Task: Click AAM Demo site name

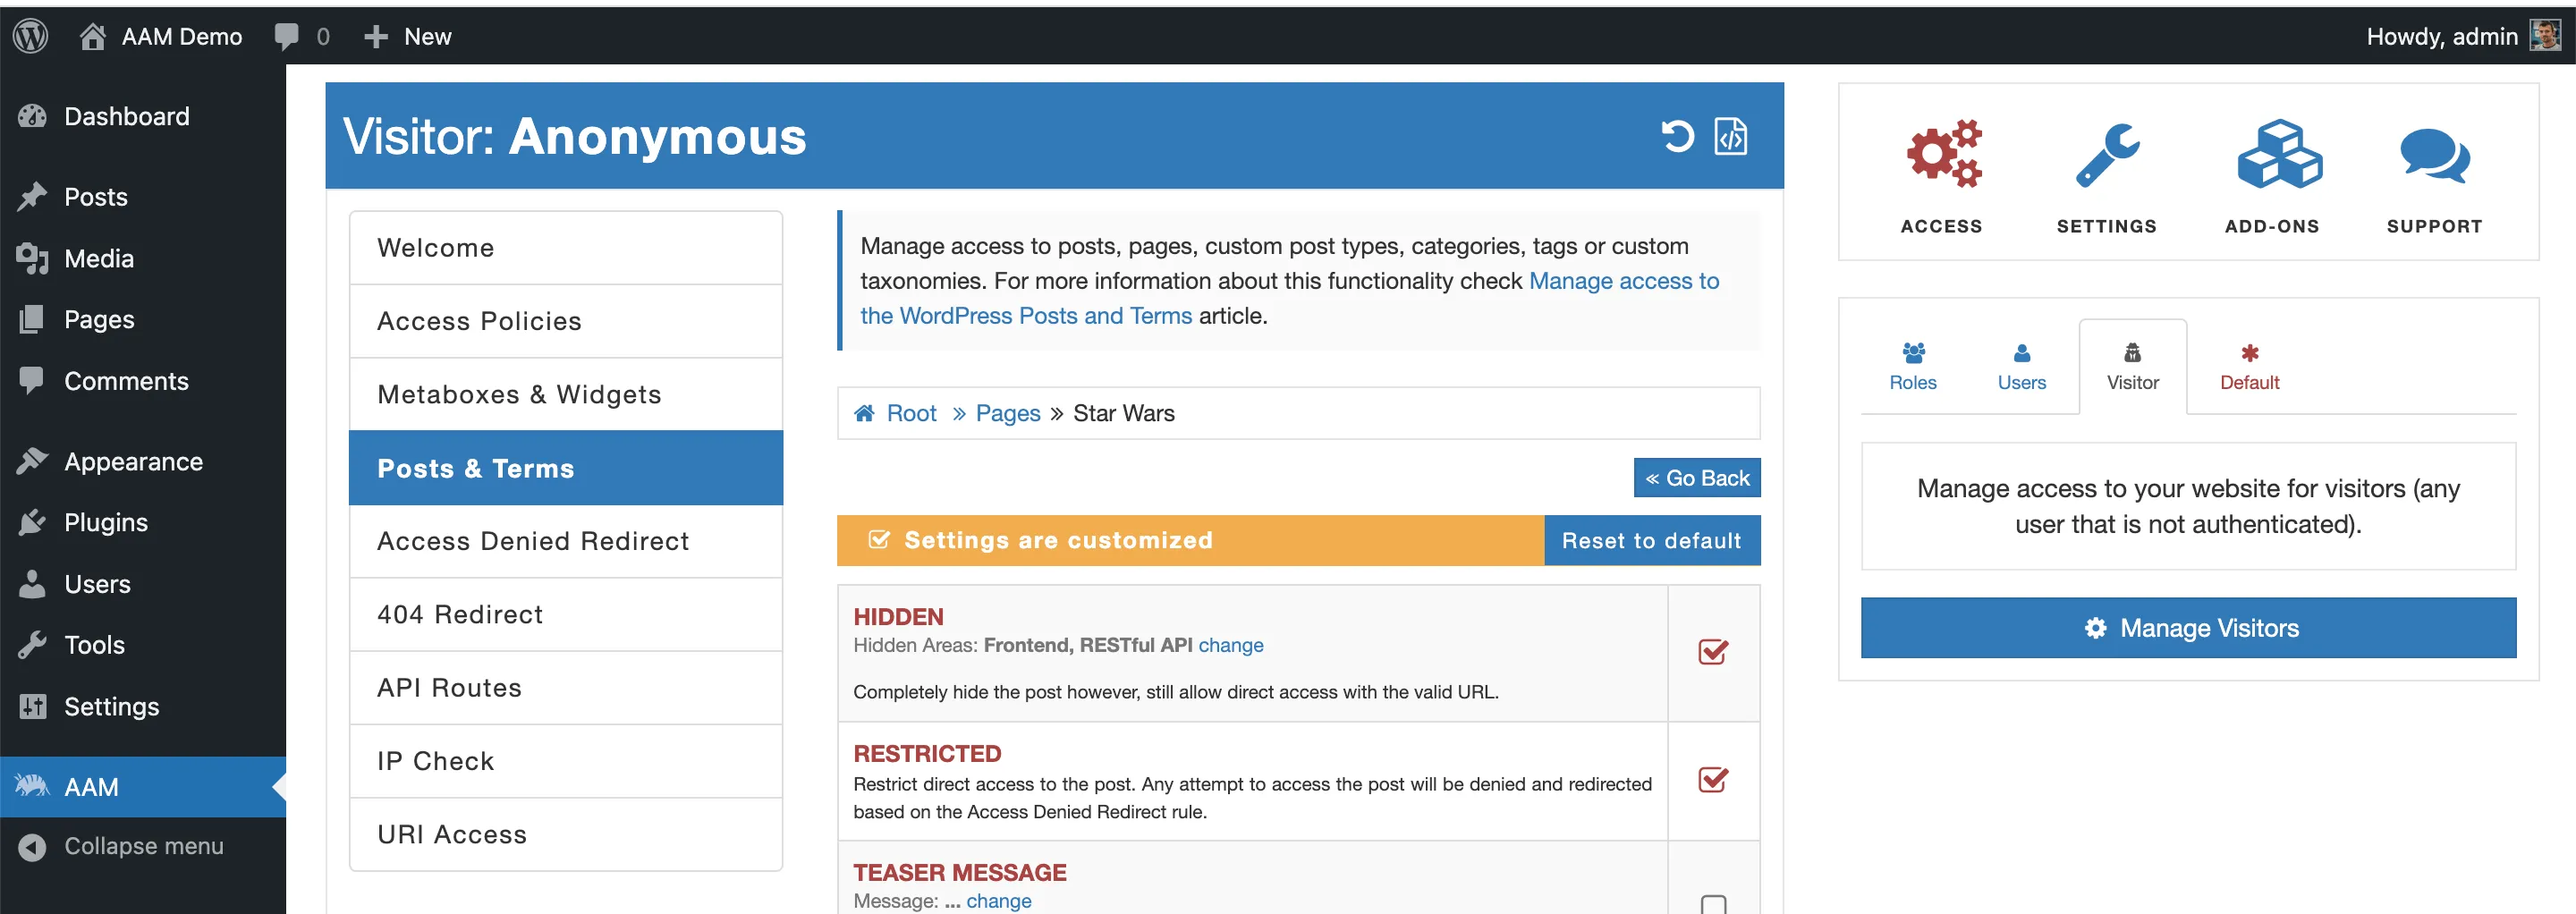Action: [x=182, y=37]
